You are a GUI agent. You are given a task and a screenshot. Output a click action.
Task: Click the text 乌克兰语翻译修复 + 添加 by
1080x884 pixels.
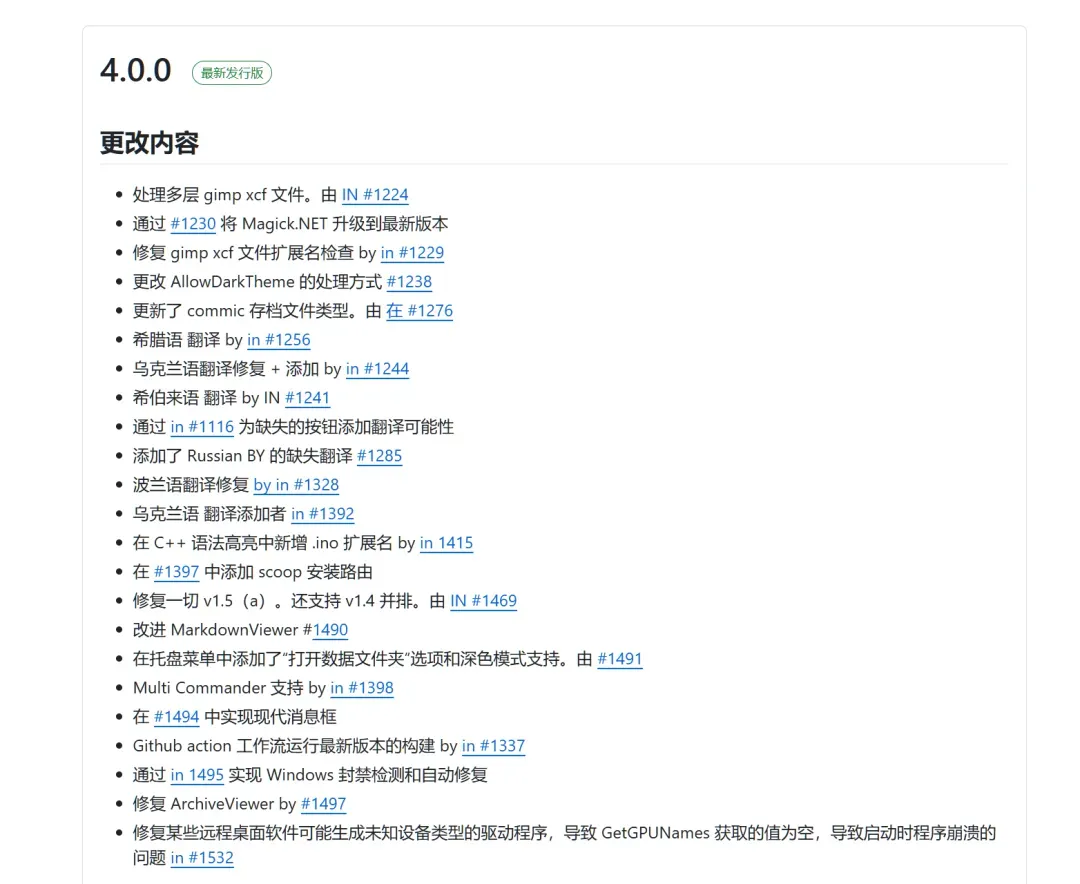point(237,369)
